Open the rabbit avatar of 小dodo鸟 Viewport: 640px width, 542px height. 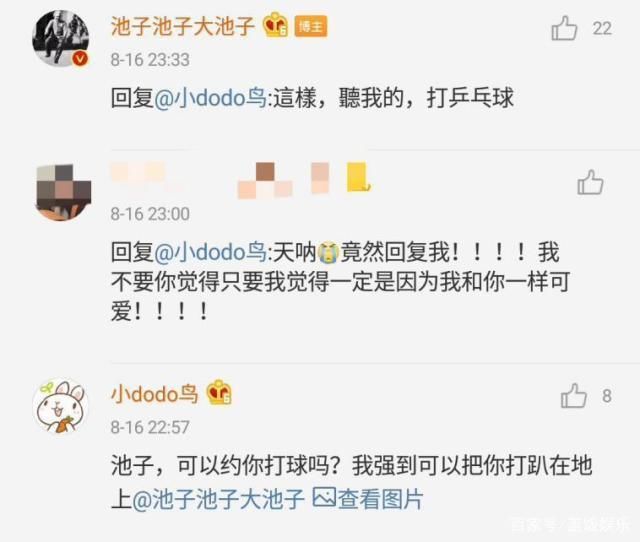(x=61, y=406)
